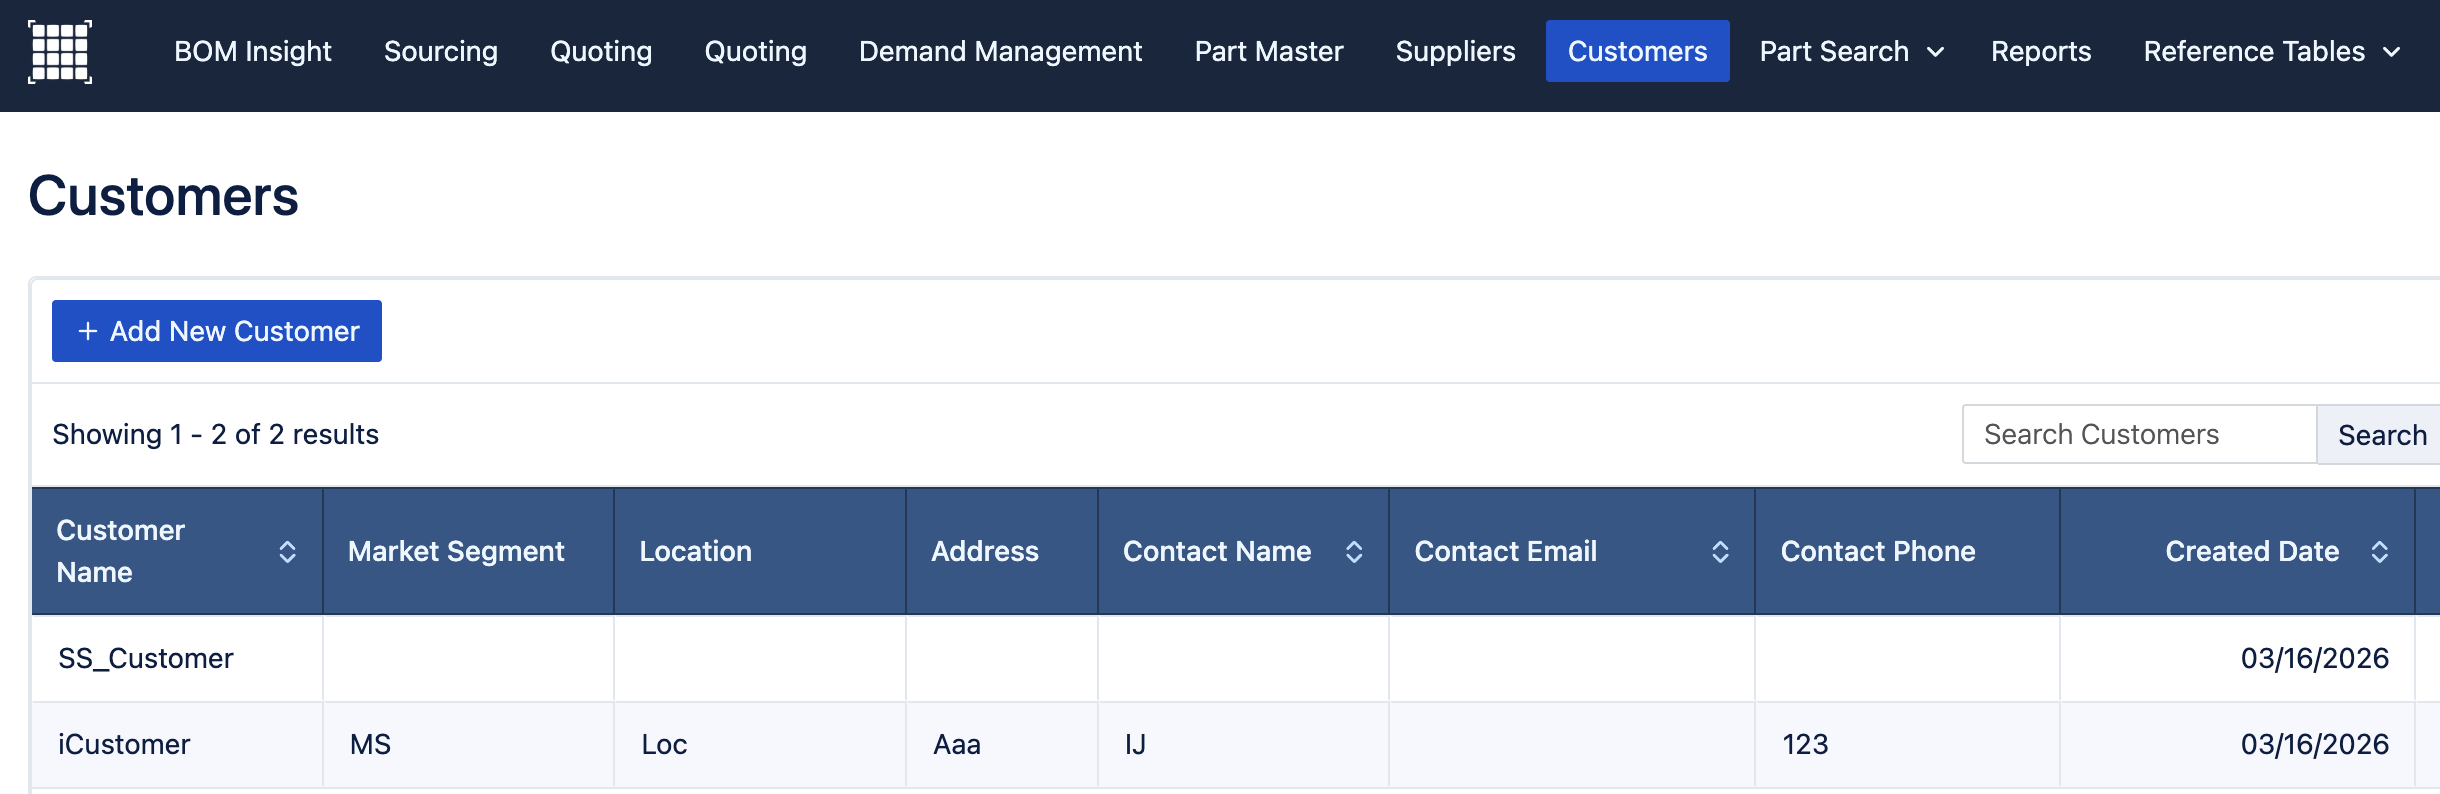
Task: Expand the Reference Tables dropdown chevron
Action: click(2392, 52)
